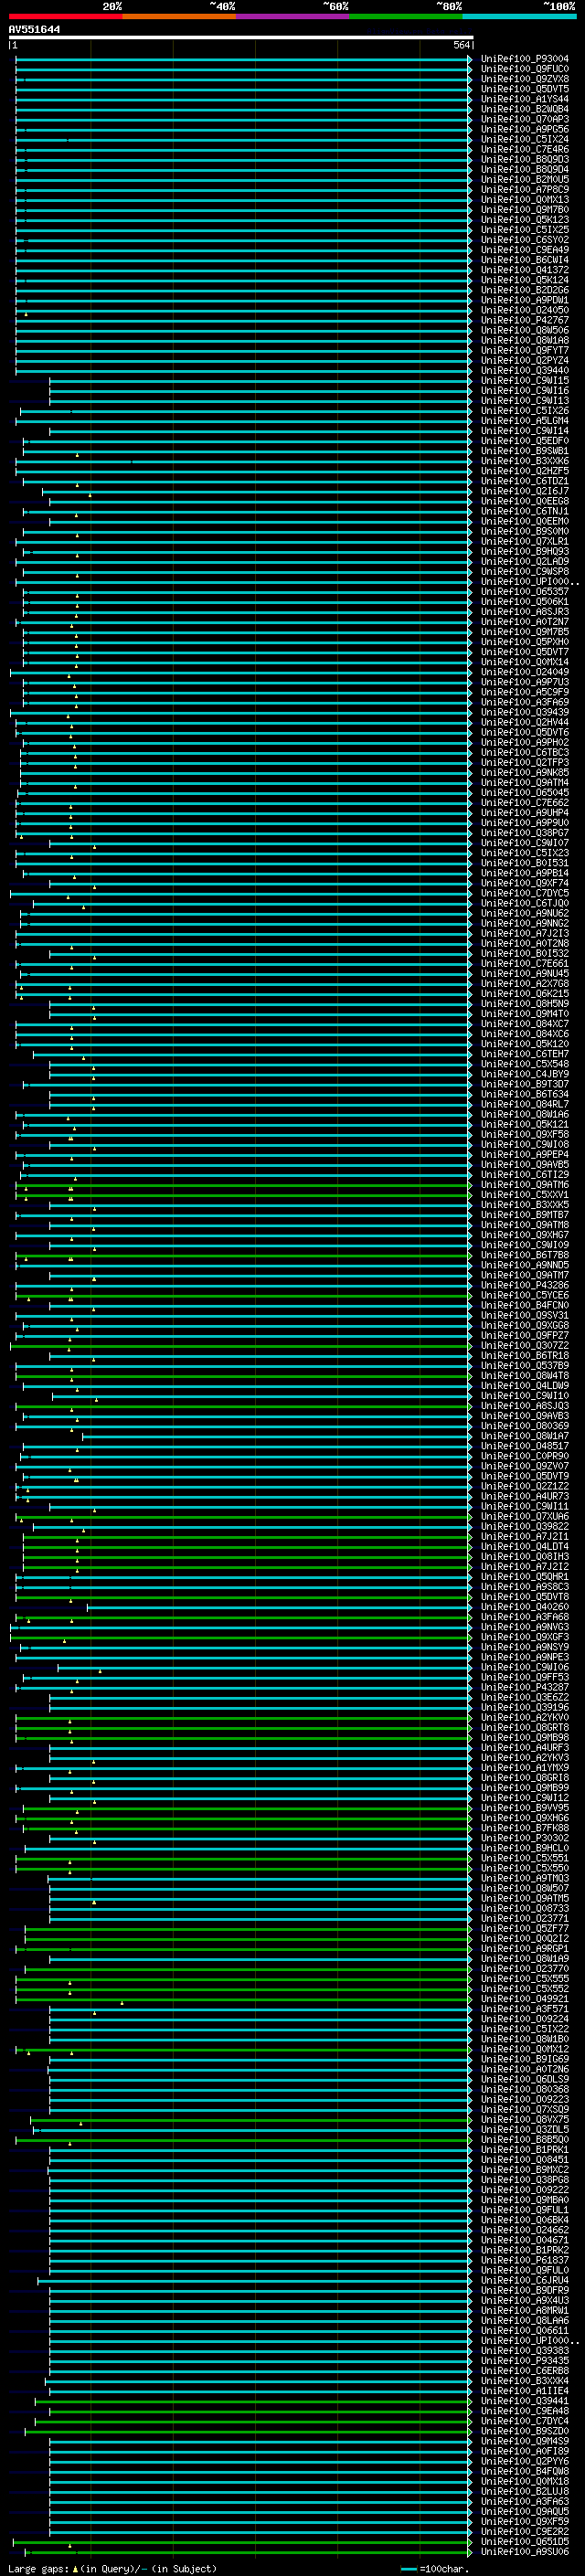Image resolution: width=585 pixels, height=2576 pixels.
Task: Open hit UniRef100_A7P8C9
Action: pos(525,190)
